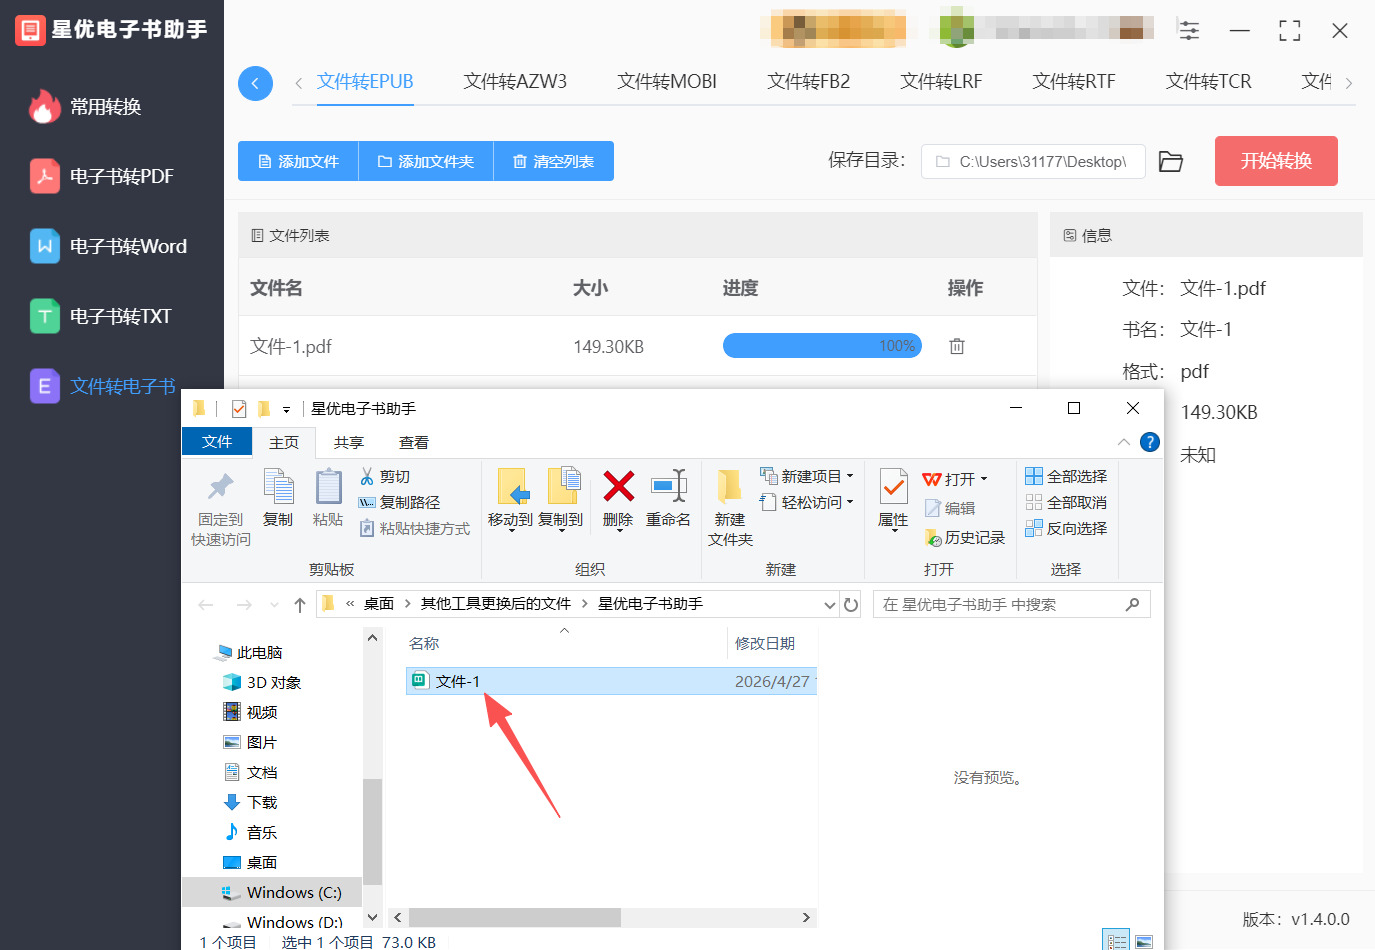Open the settings sliders icon in app title bar
Viewport: 1375px width, 950px height.
pyautogui.click(x=1189, y=30)
